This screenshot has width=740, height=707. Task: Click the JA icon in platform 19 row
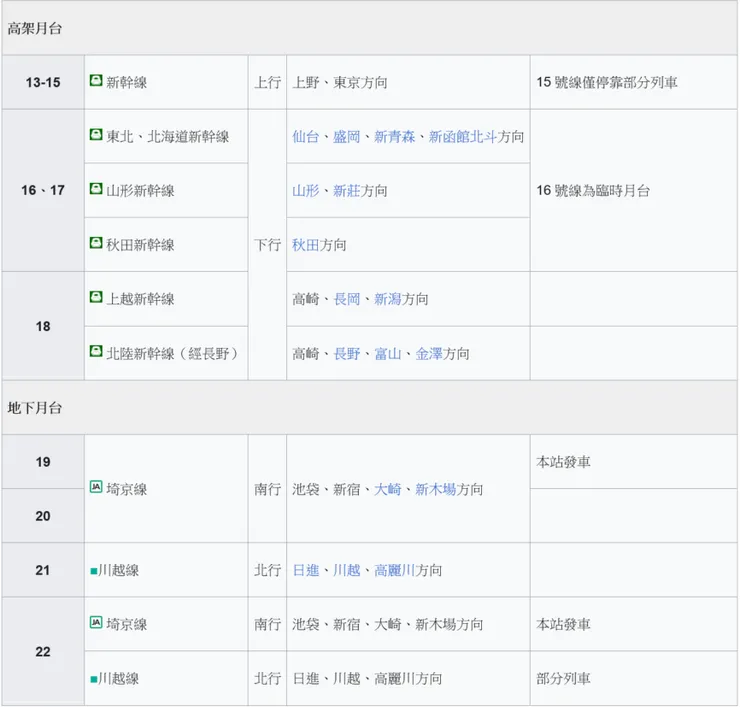tap(96, 487)
